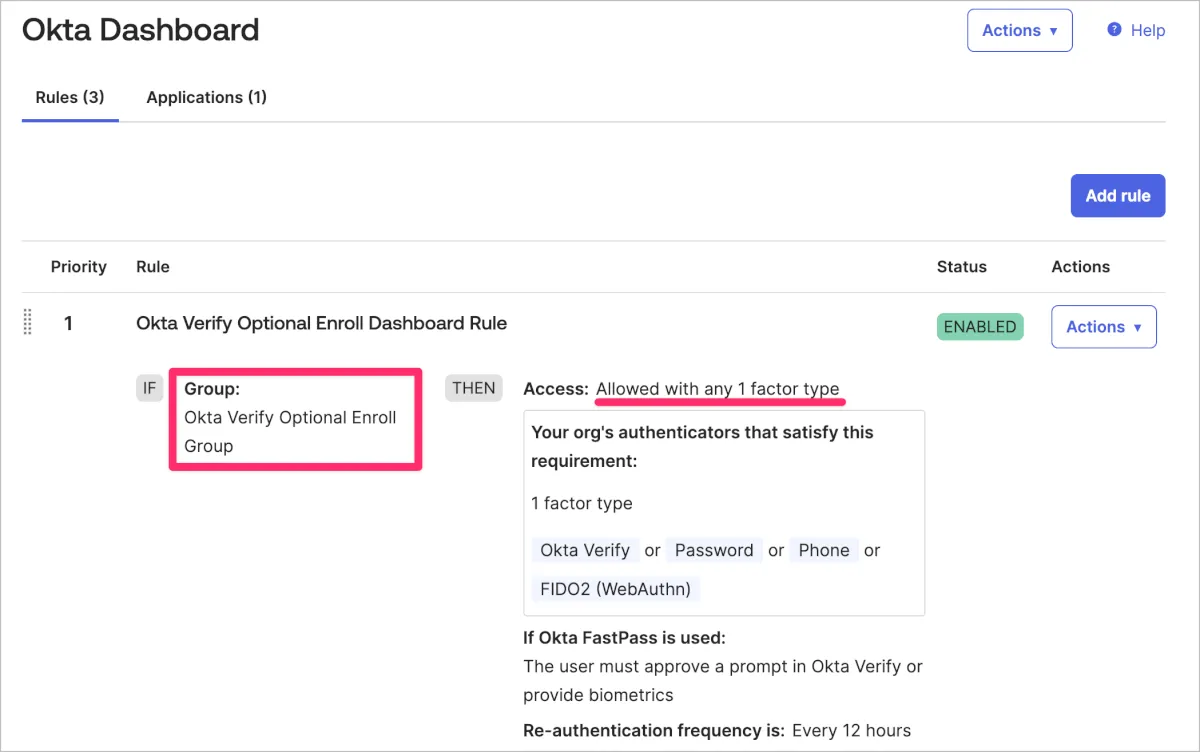Expand the Actions menu for the ENABLED rule
Screen dimensions: 1200x752
(x=1103, y=327)
